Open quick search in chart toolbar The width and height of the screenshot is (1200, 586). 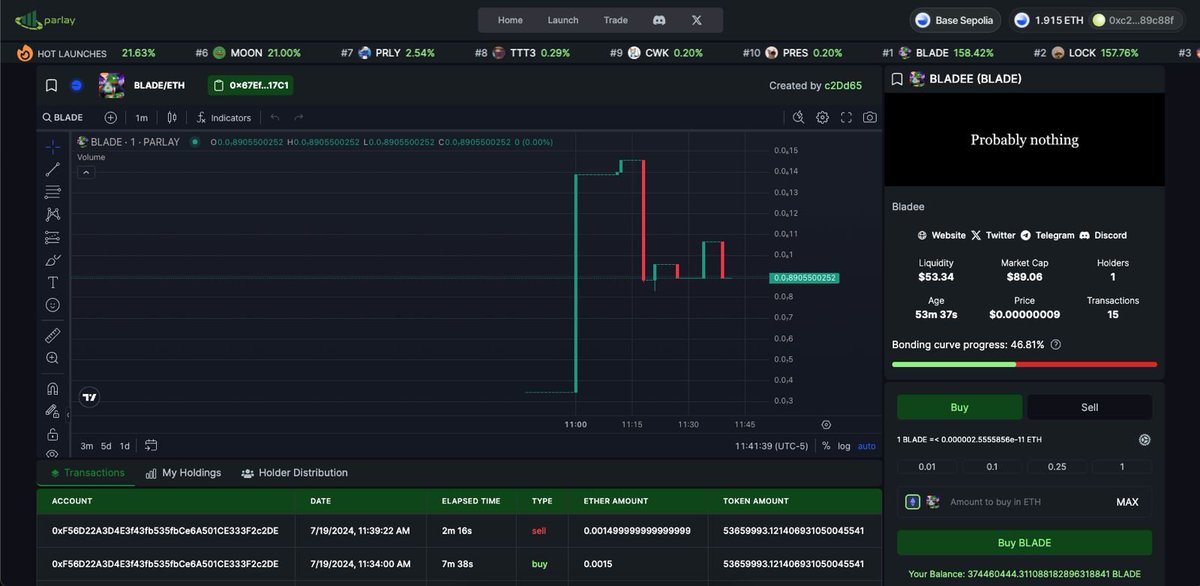tap(798, 117)
